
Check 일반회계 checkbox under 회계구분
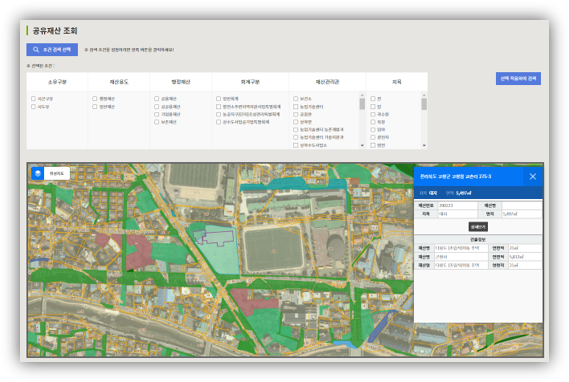[x=218, y=99]
